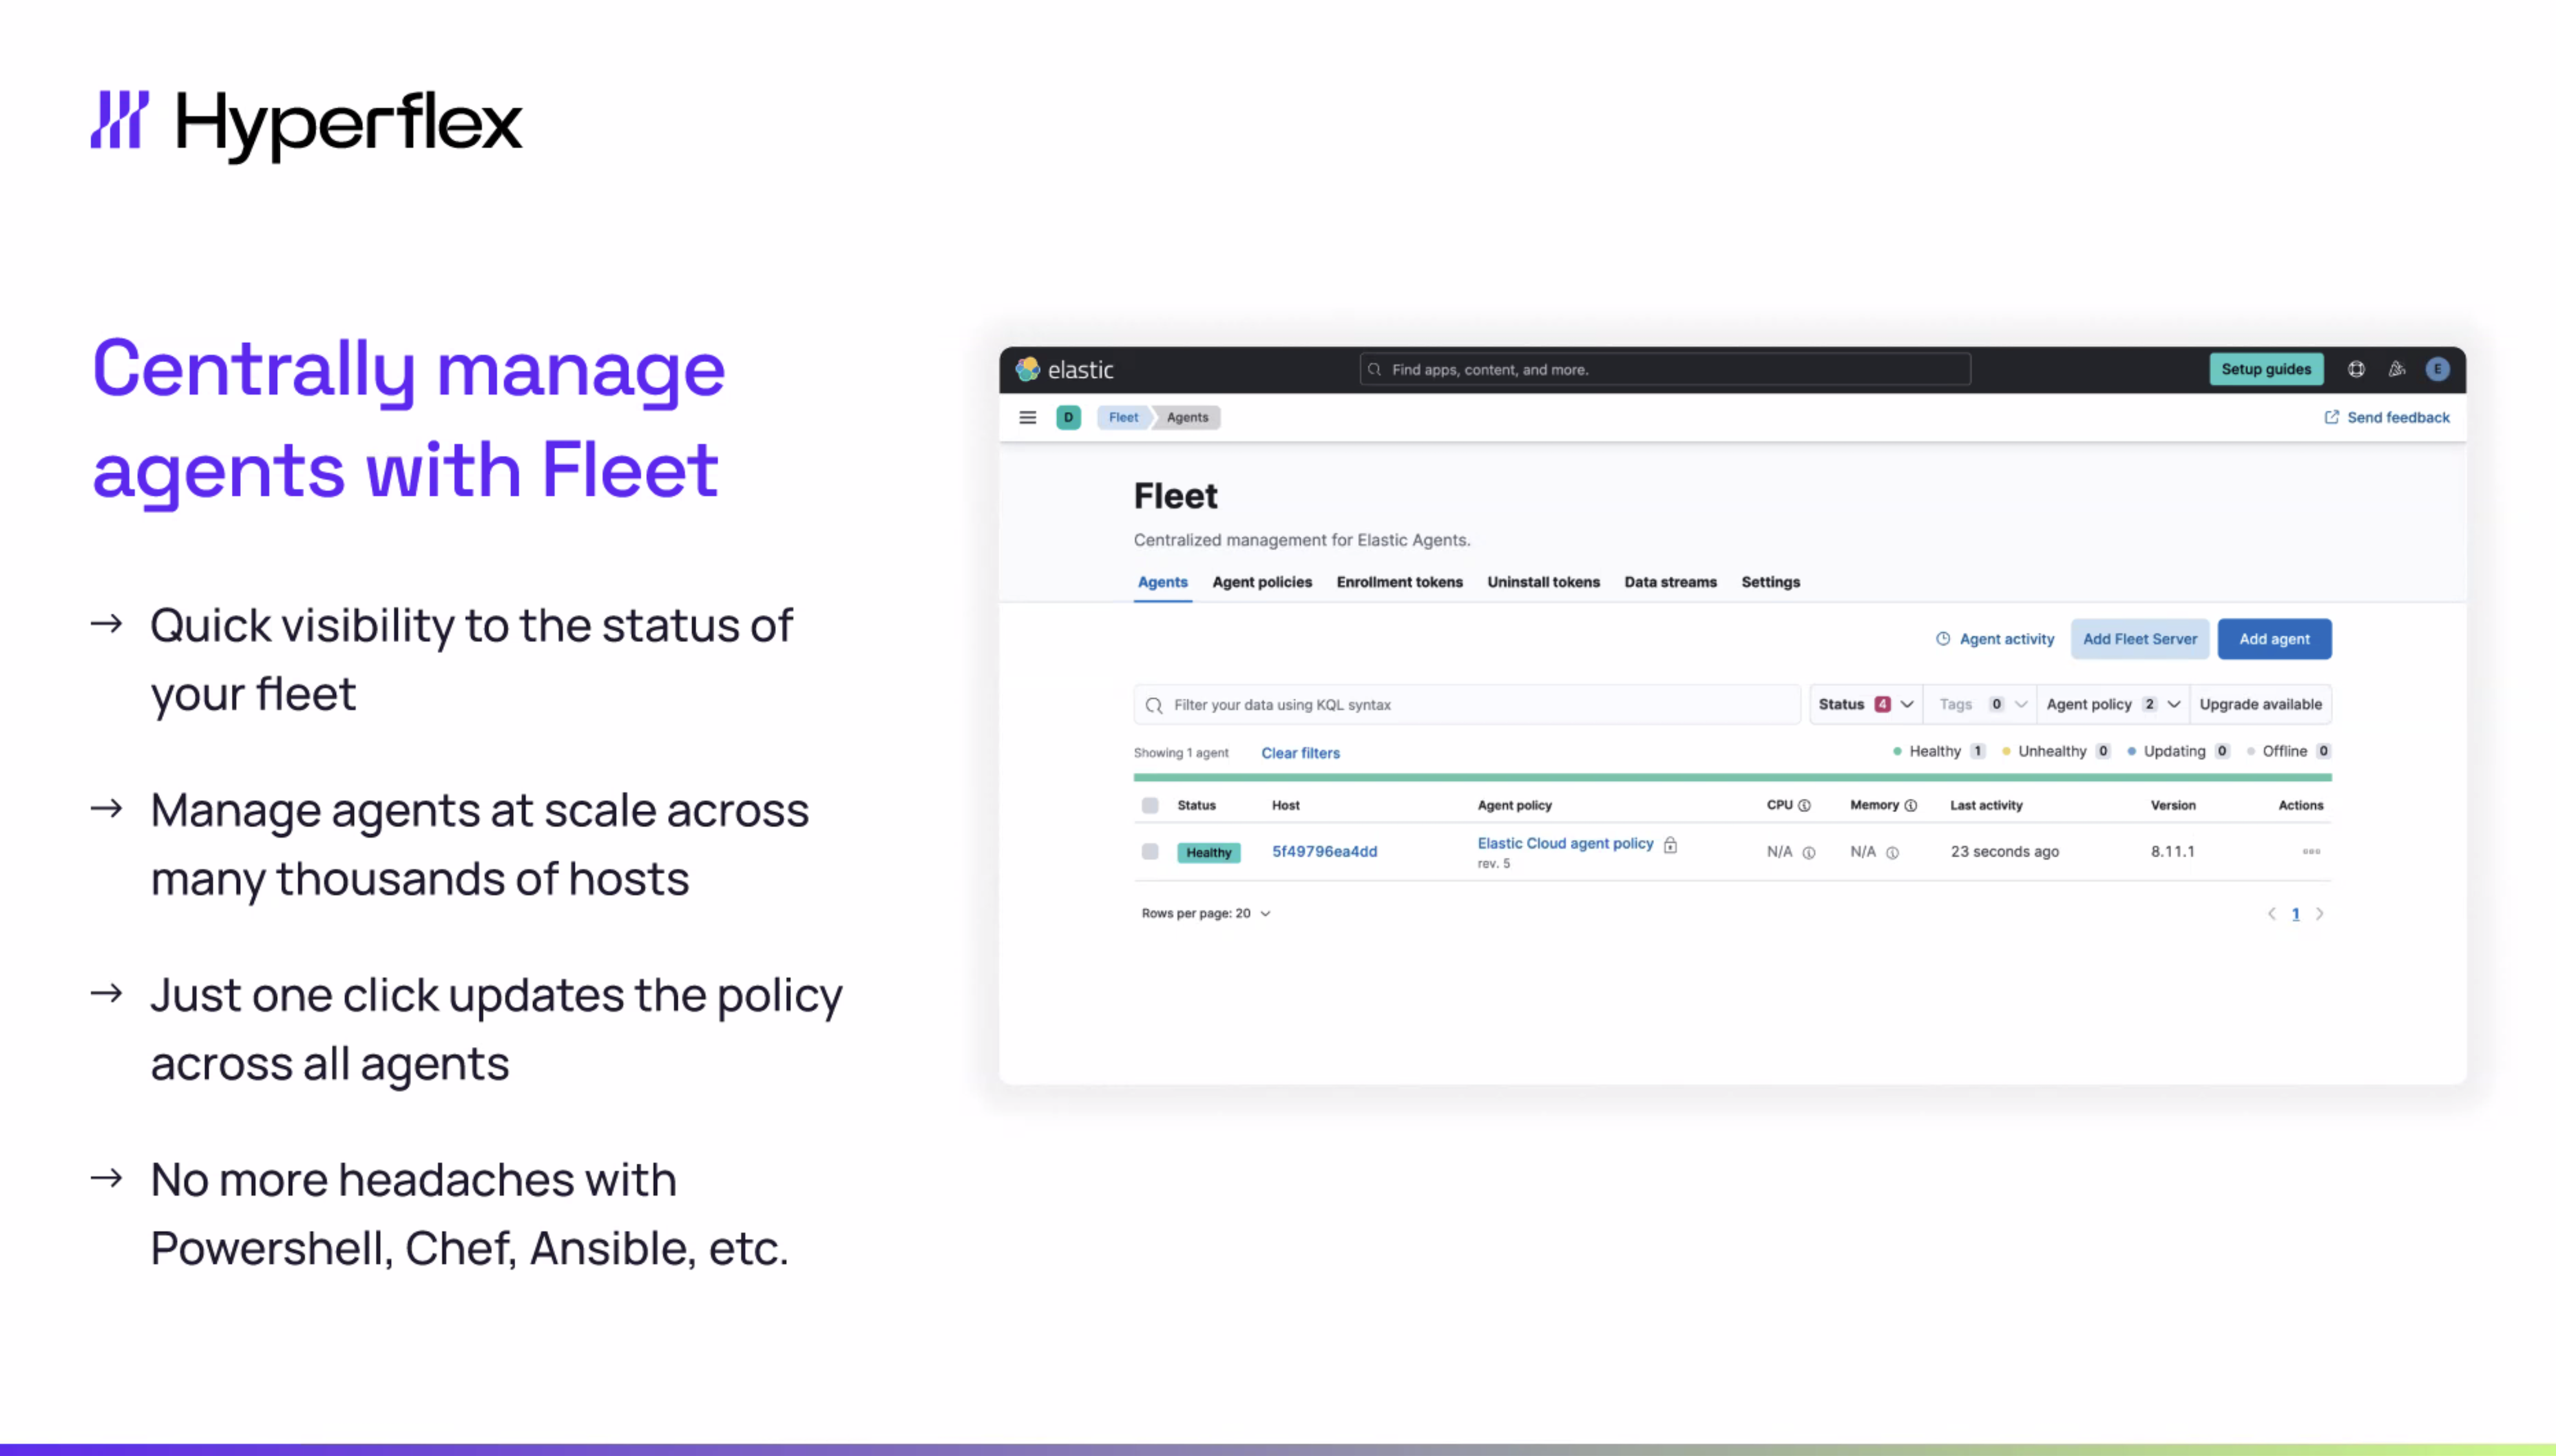The height and width of the screenshot is (1456, 2556).
Task: Expand the Agent policy filter dropdown
Action: pos(2112,704)
